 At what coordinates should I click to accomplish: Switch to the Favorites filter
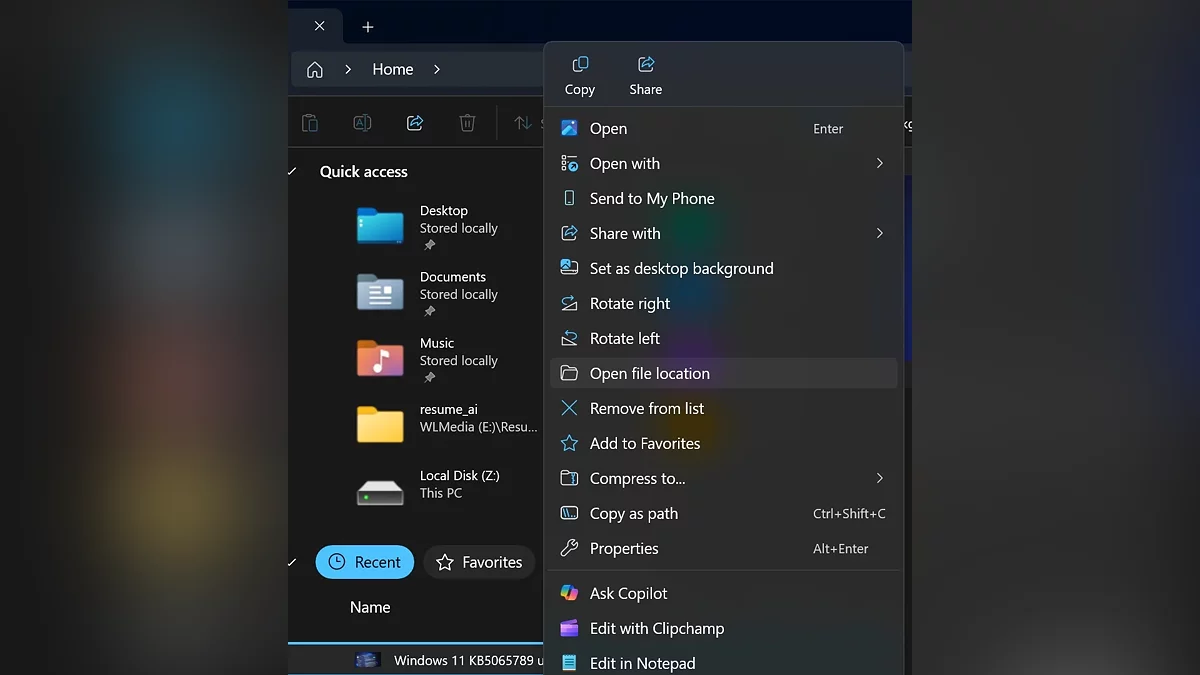[x=479, y=562]
